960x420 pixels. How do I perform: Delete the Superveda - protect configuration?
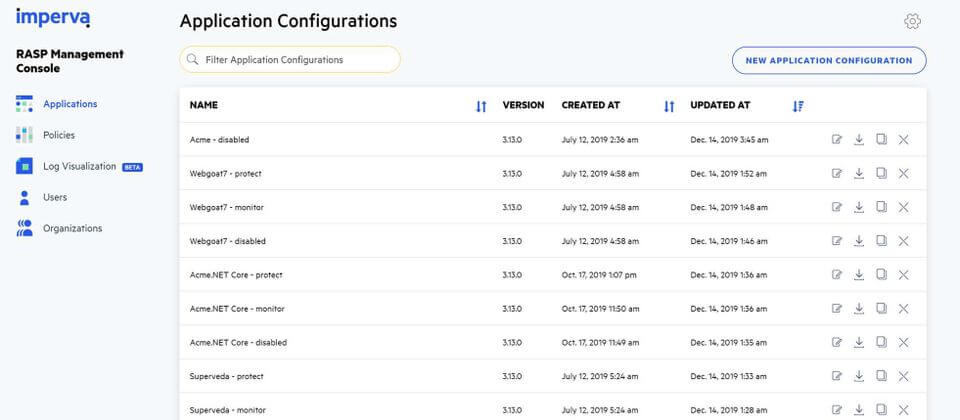point(903,376)
